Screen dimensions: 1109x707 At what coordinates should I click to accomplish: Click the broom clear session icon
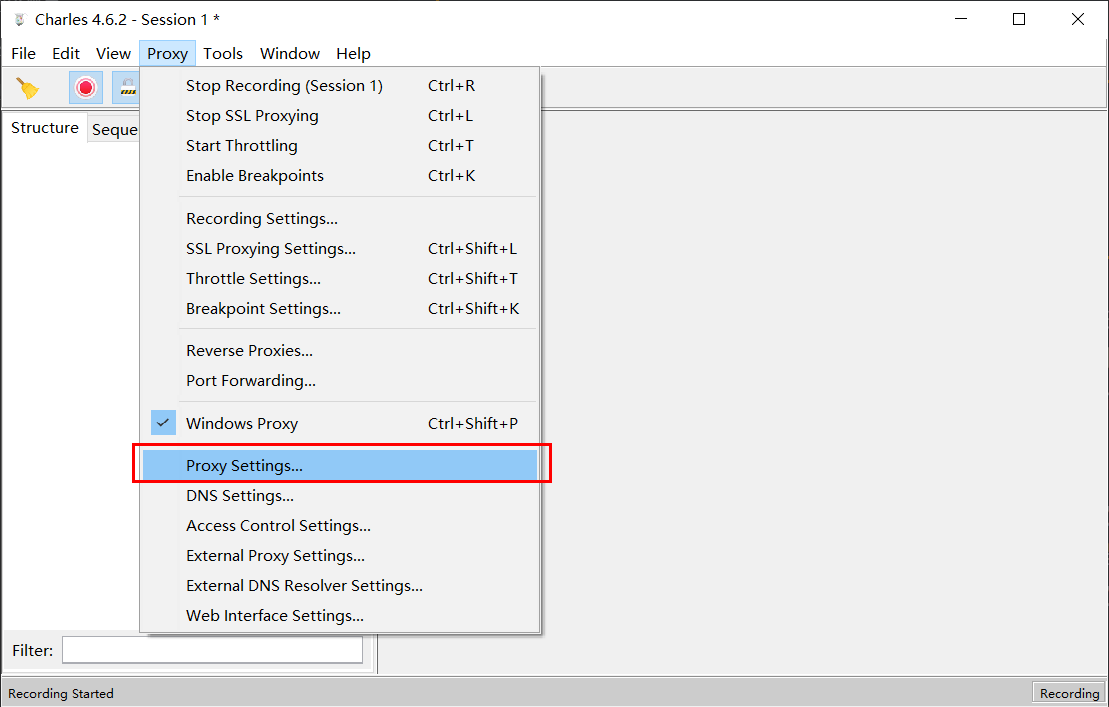tap(28, 88)
